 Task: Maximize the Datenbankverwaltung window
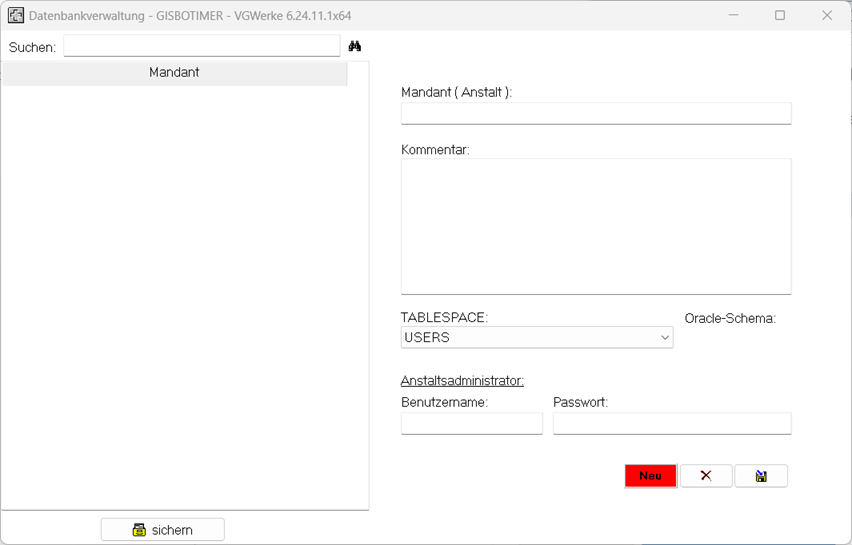click(780, 16)
